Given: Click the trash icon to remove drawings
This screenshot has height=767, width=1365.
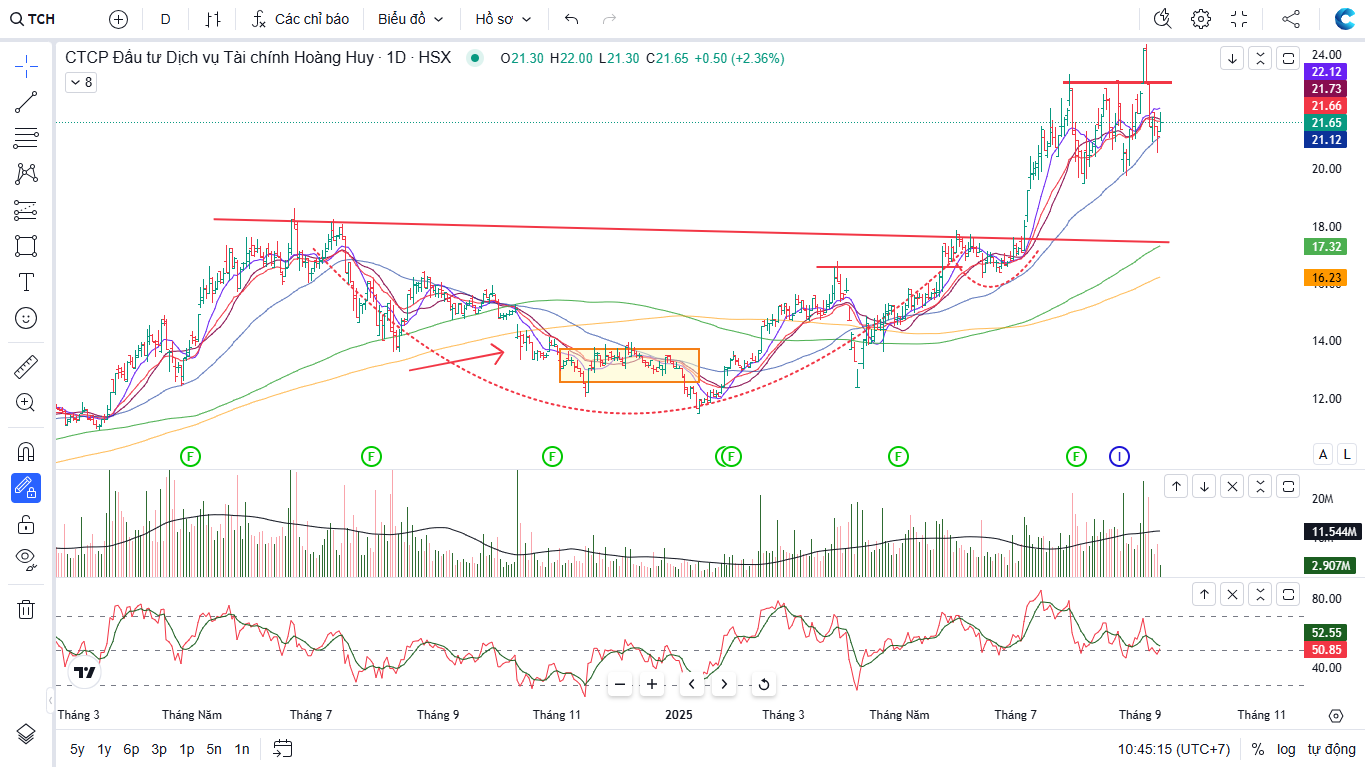Looking at the screenshot, I should coord(26,609).
